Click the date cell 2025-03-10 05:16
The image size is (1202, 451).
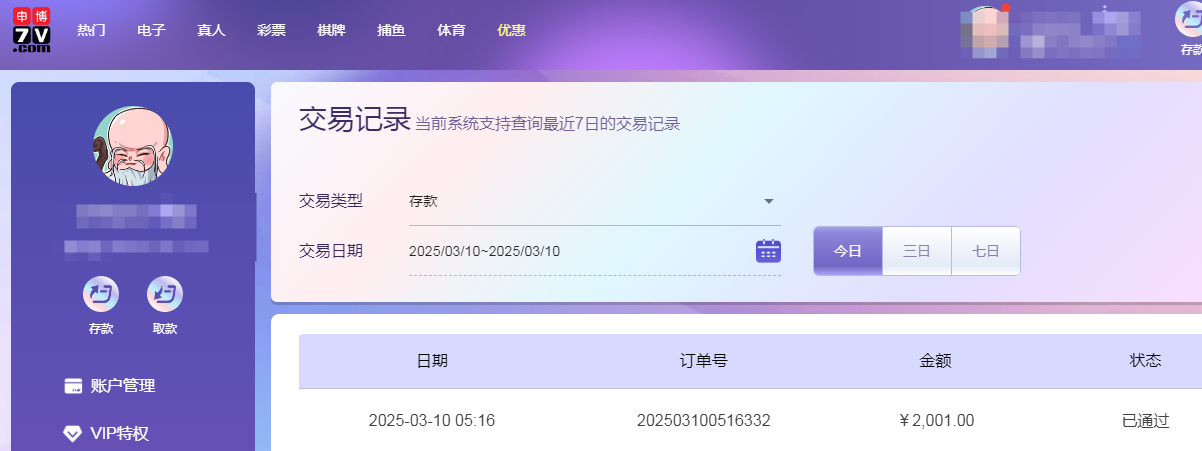click(432, 420)
